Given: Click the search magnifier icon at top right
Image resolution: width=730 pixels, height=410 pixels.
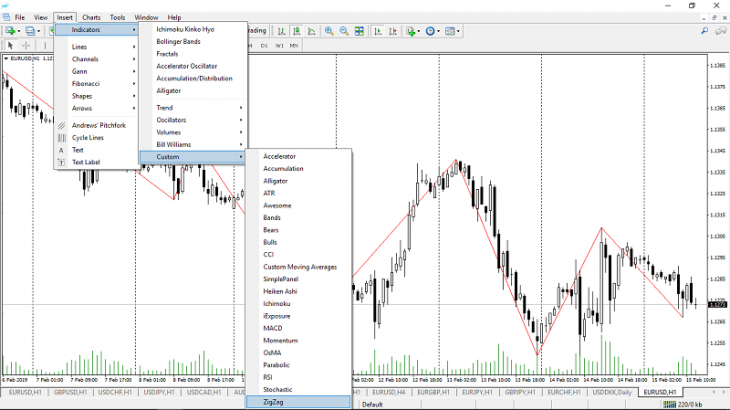Looking at the screenshot, I should tap(706, 32).
